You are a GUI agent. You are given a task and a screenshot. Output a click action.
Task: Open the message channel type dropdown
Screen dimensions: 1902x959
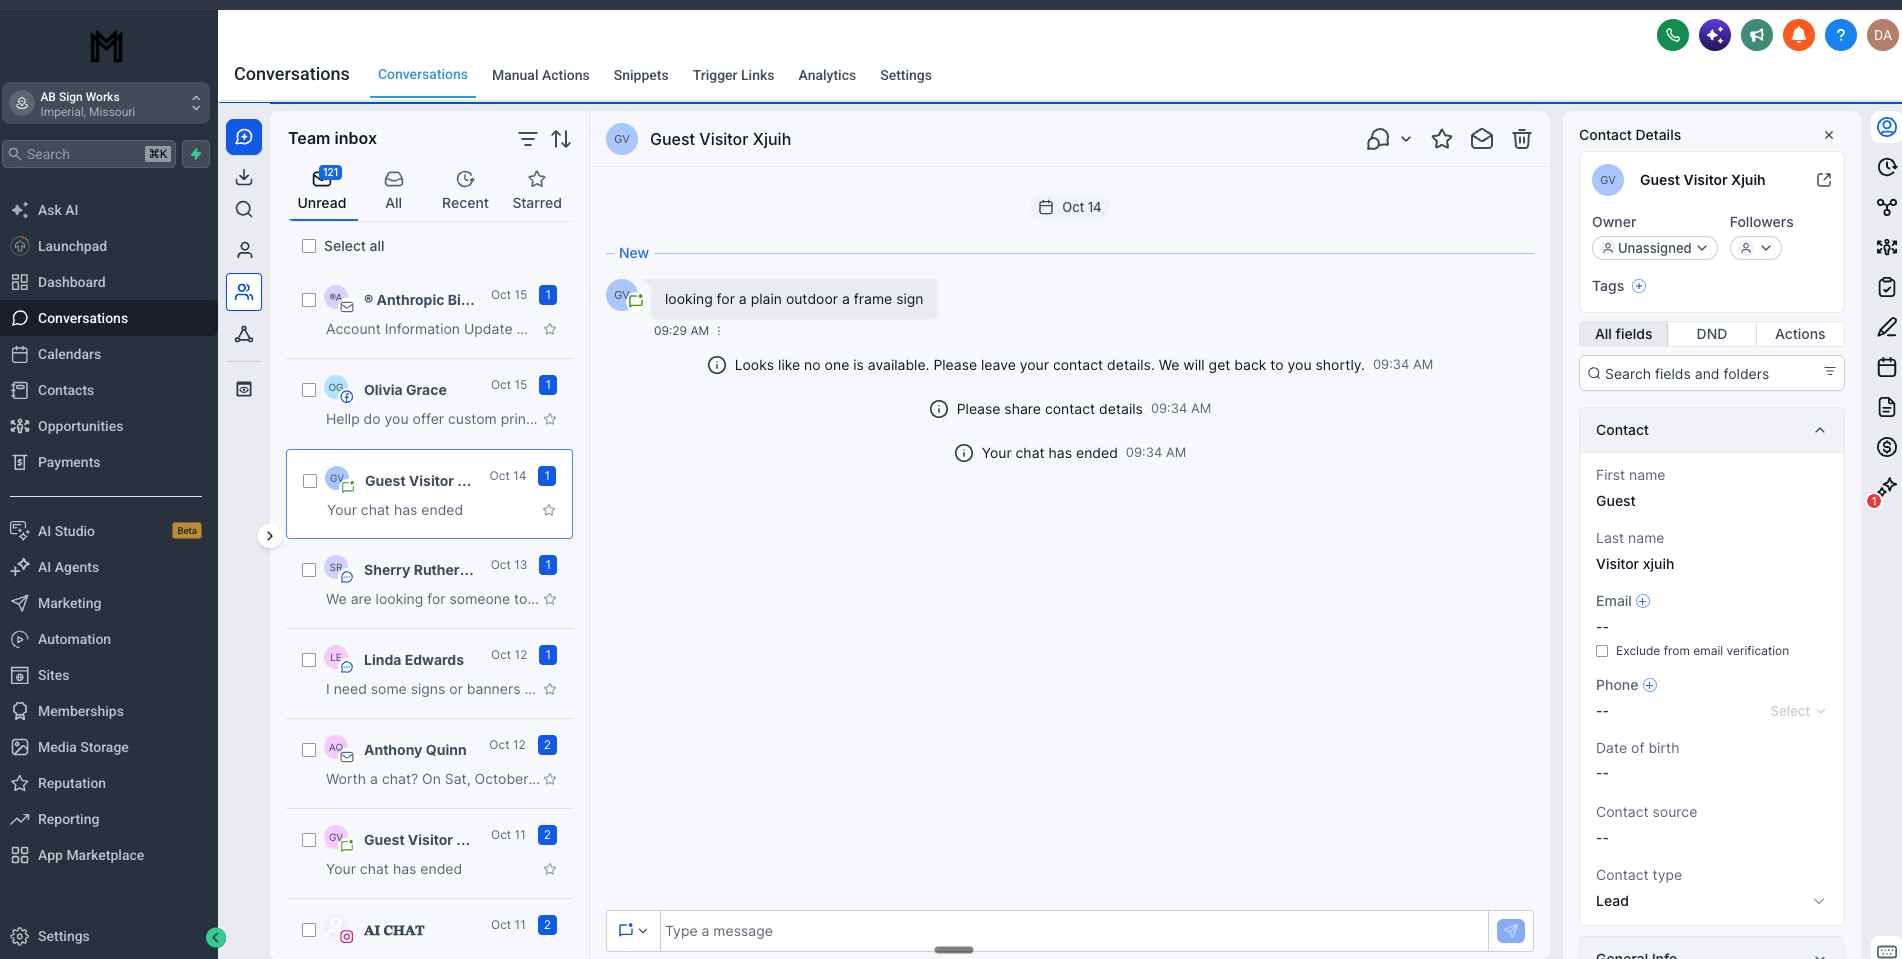(633, 931)
